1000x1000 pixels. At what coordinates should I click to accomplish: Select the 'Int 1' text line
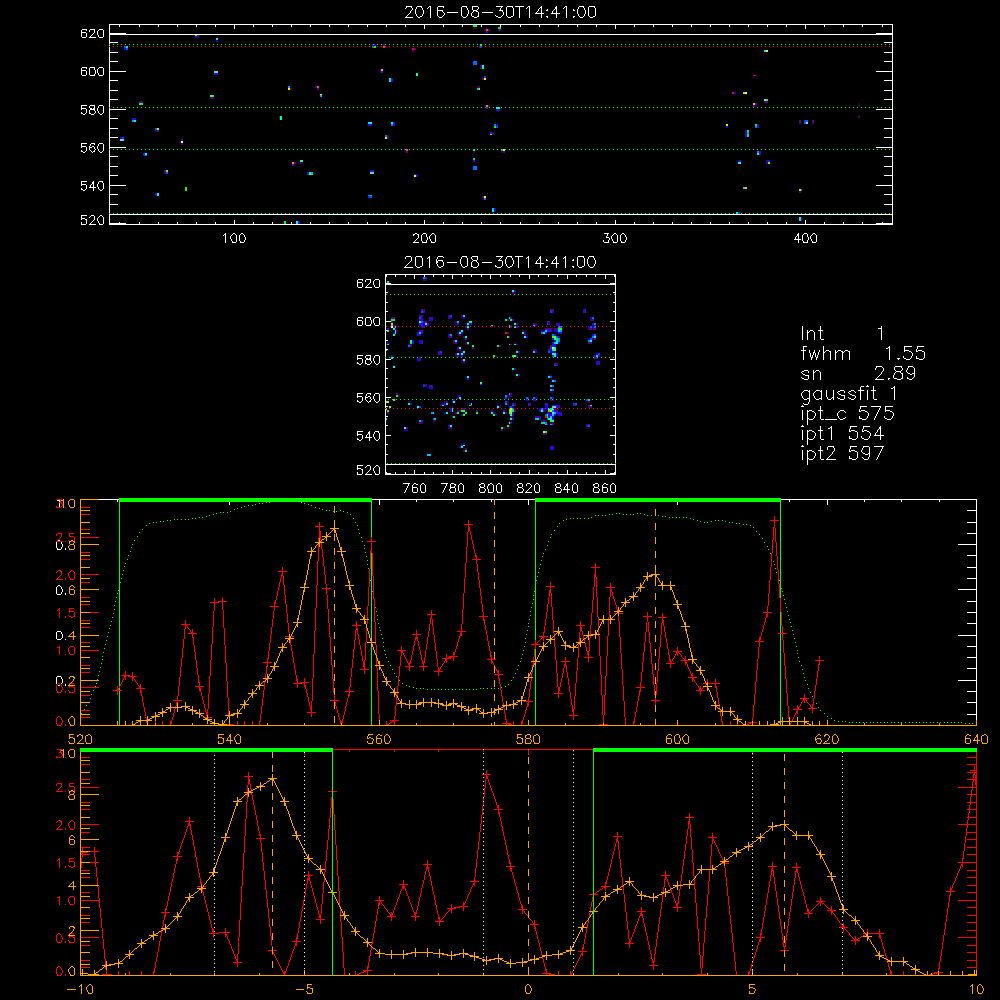[x=842, y=334]
